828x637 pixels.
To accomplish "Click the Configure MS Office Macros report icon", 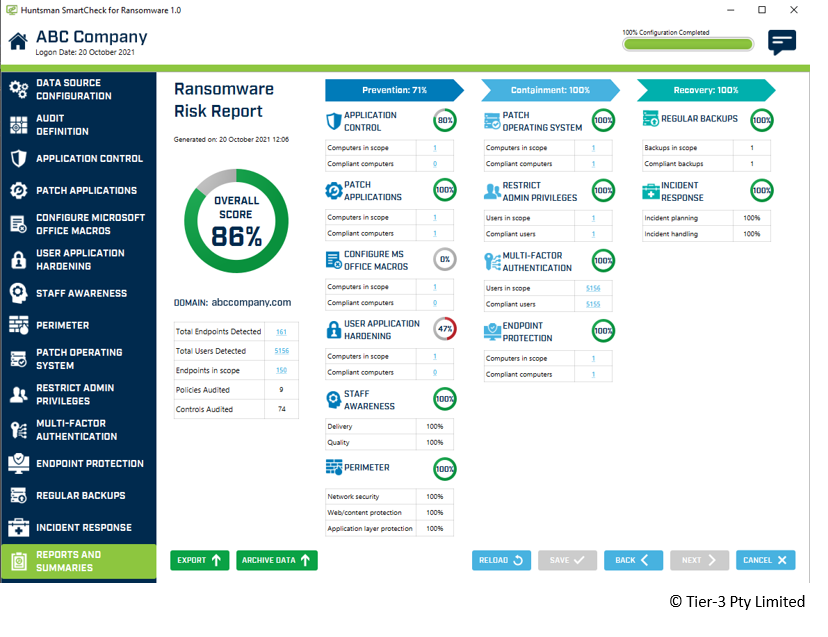I will (x=334, y=260).
